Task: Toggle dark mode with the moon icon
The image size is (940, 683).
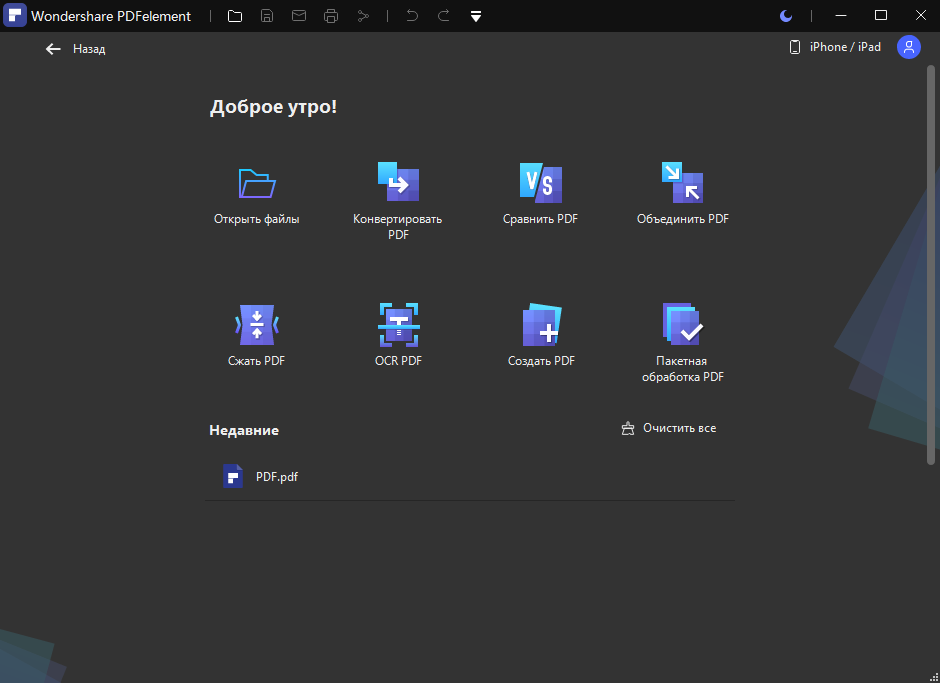Action: [786, 16]
